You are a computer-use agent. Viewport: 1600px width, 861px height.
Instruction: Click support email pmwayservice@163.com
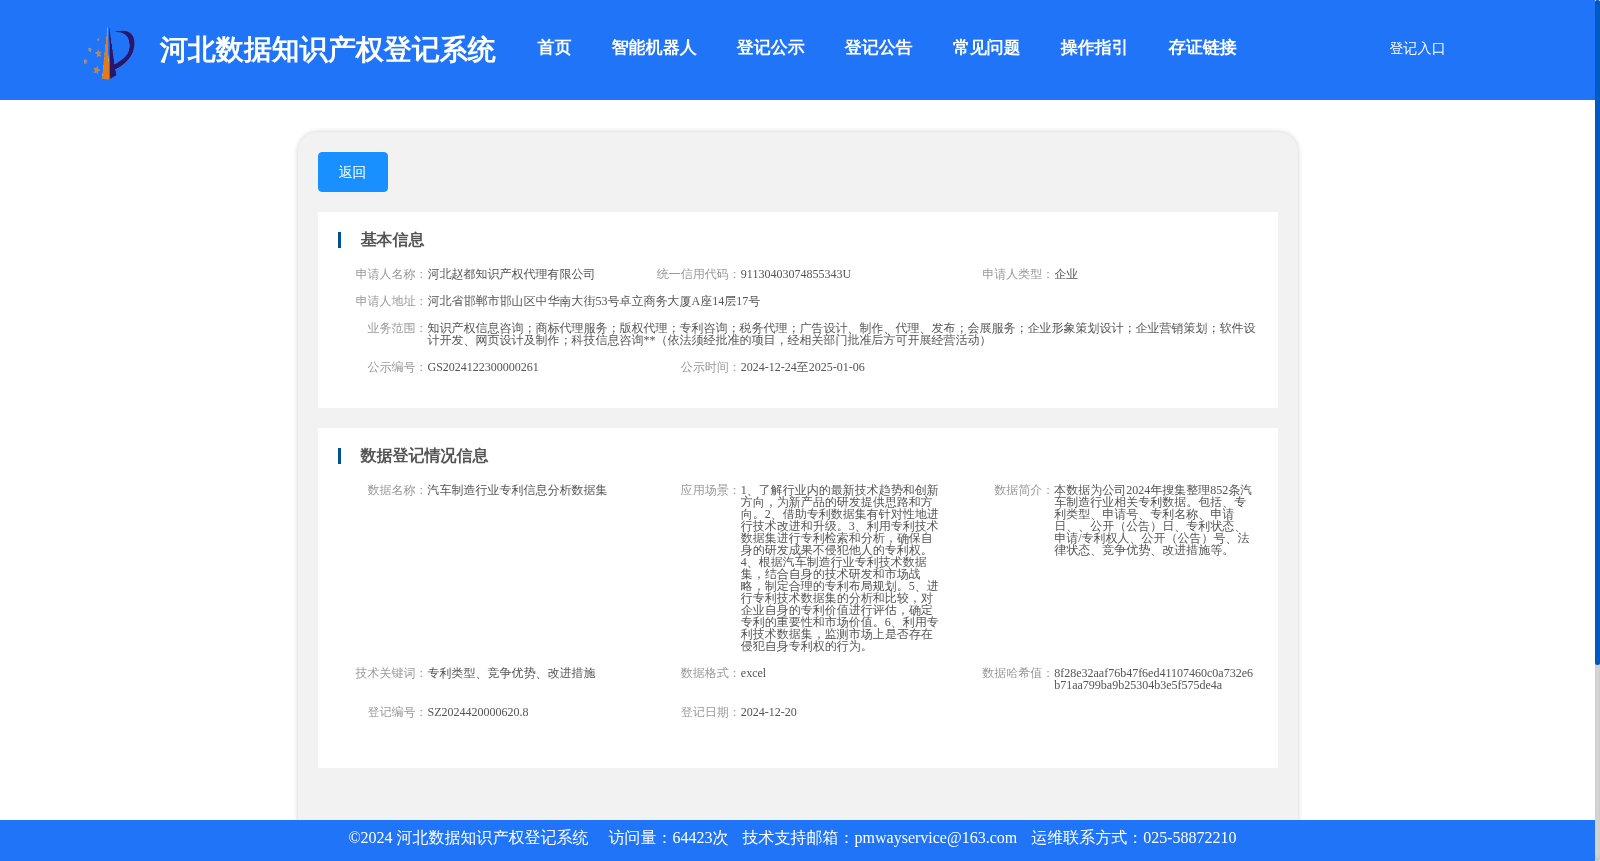[x=935, y=838]
